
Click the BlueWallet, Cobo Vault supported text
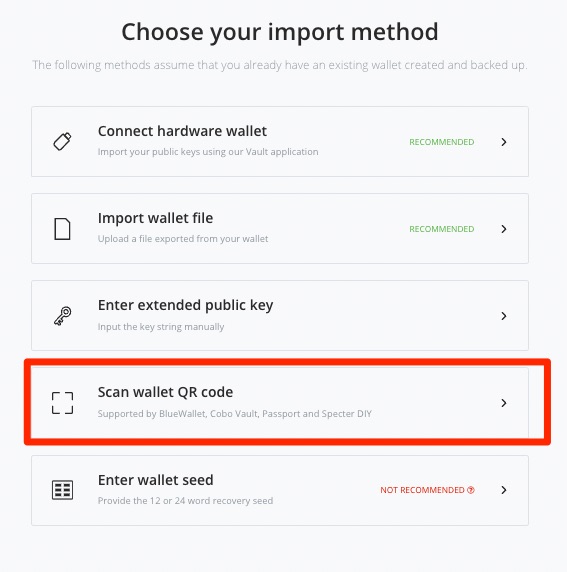(235, 414)
